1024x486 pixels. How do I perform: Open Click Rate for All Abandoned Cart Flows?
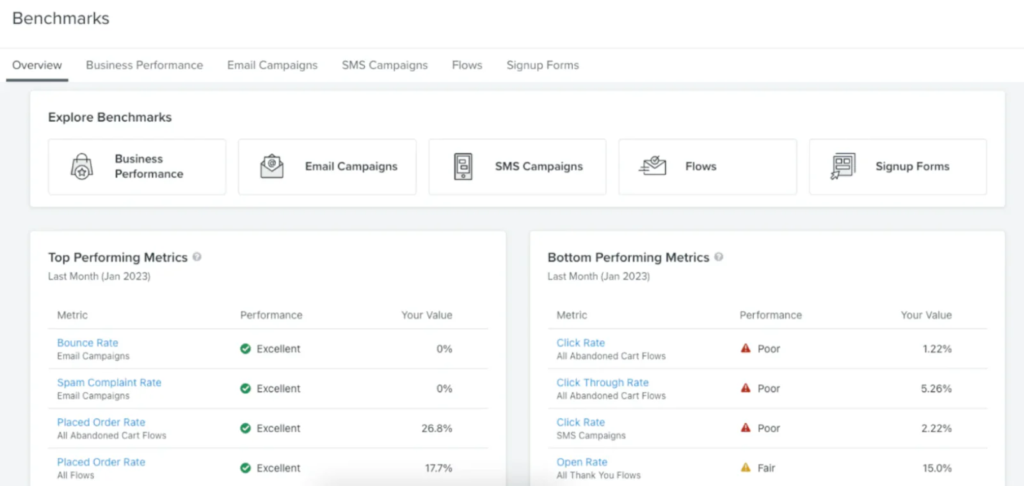[581, 343]
